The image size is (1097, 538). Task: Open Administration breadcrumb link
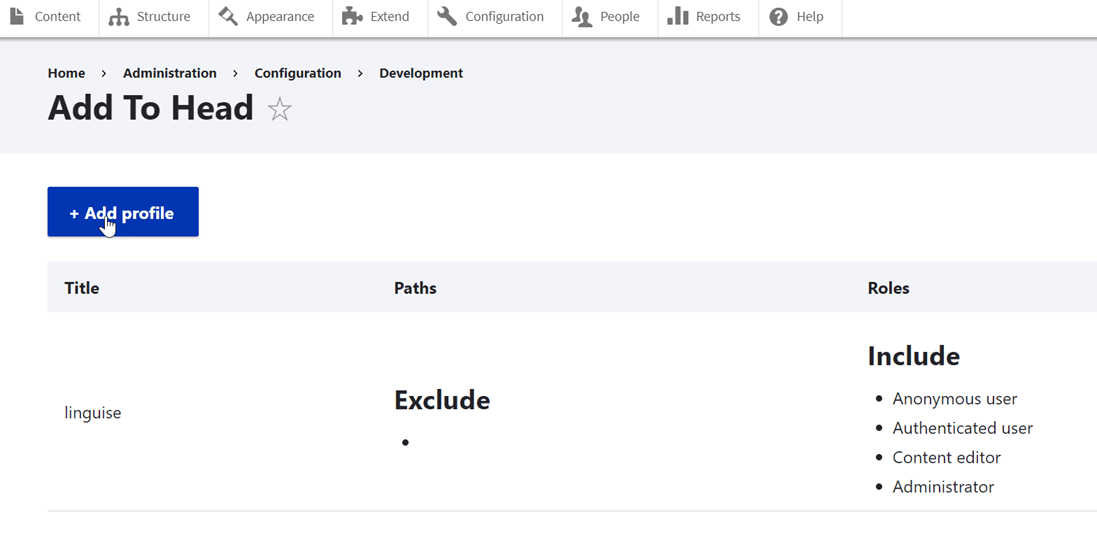(x=170, y=73)
